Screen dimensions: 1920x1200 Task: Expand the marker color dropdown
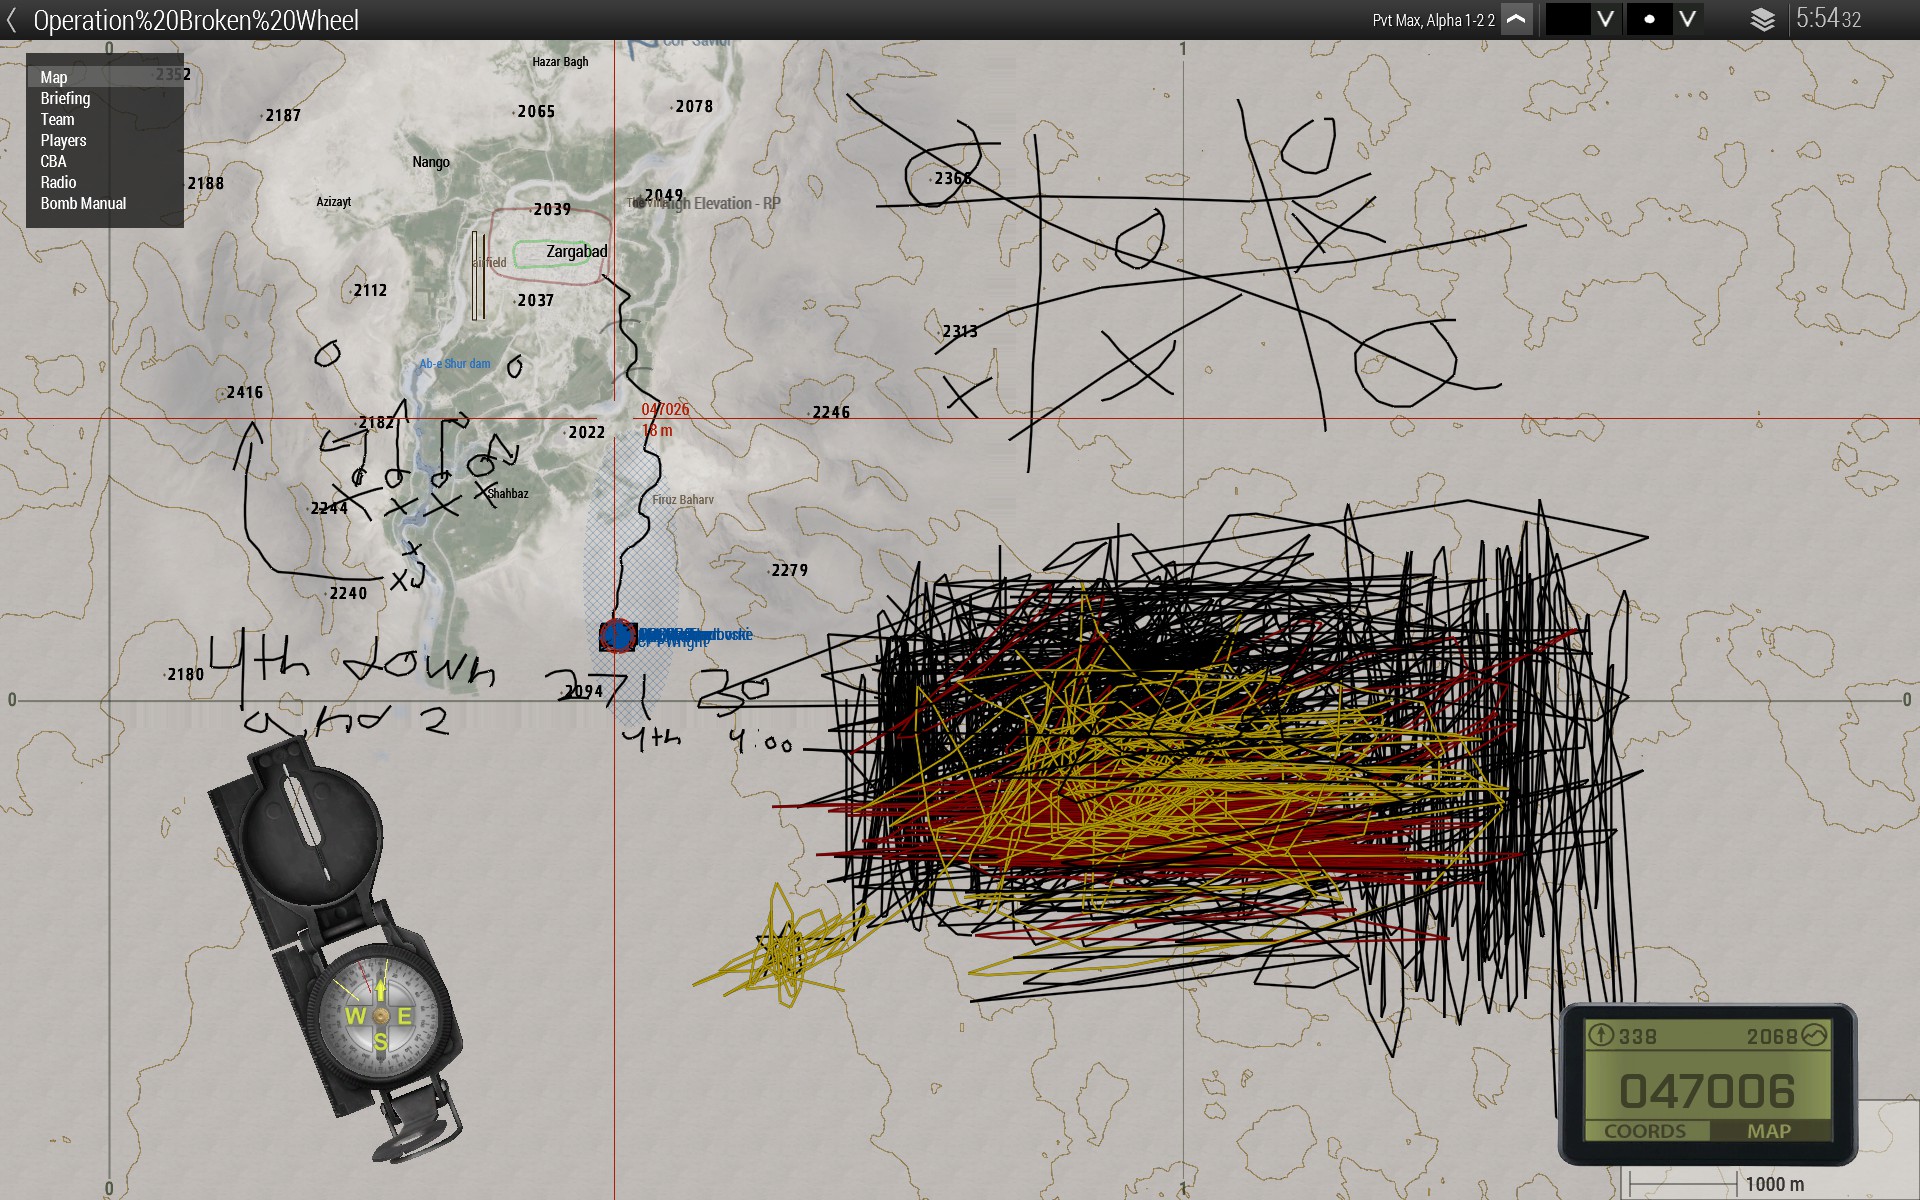(x=1605, y=20)
